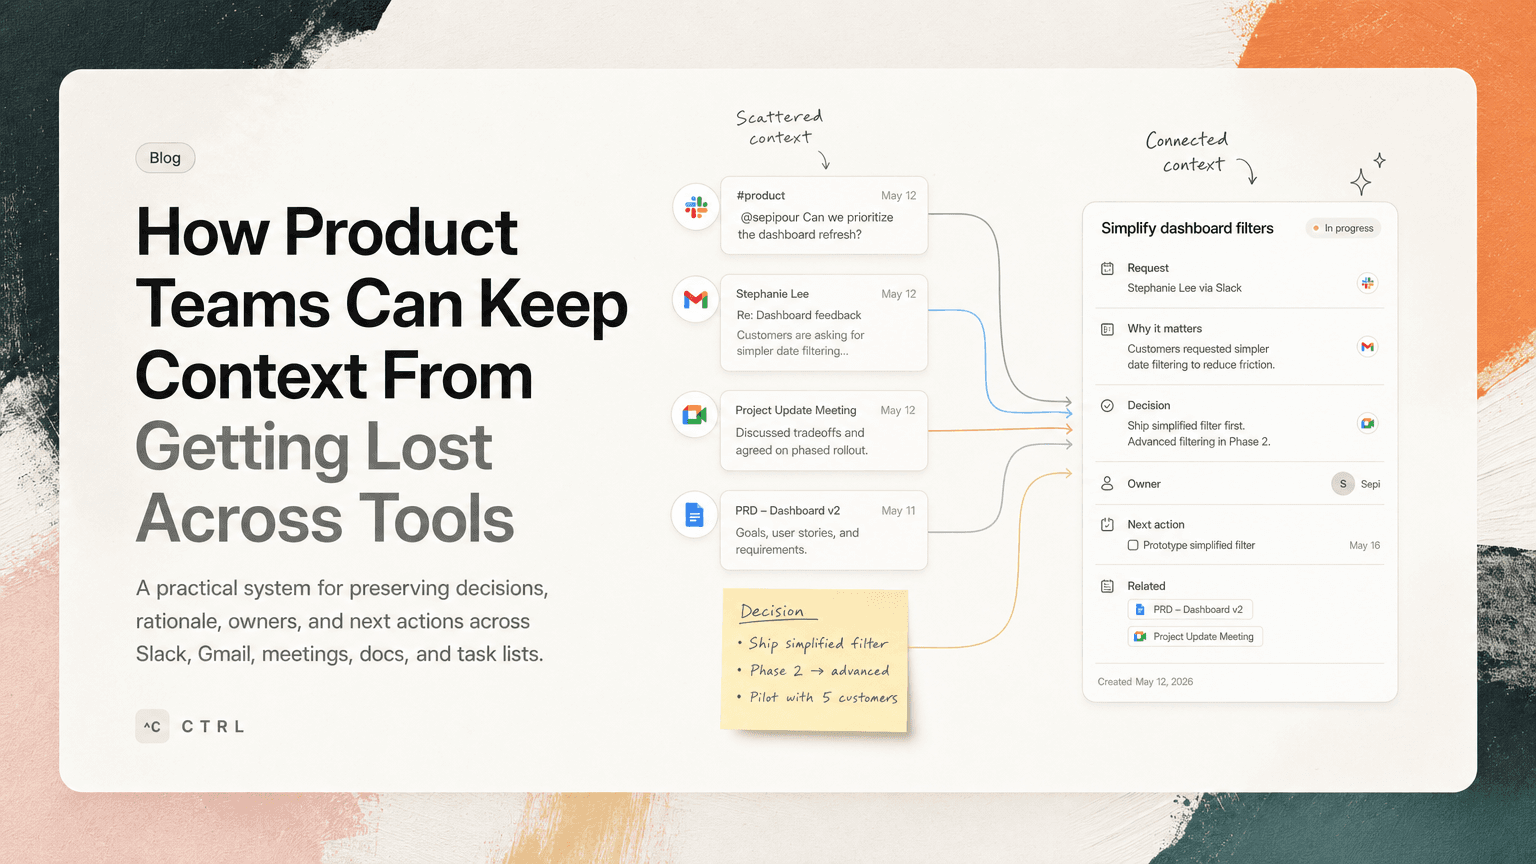
Task: Click the Next action calendar icon
Action: pyautogui.click(x=1107, y=524)
